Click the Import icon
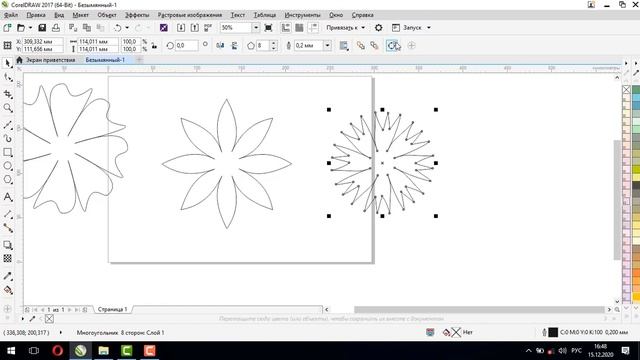The width and height of the screenshot is (640, 360). click(181, 28)
